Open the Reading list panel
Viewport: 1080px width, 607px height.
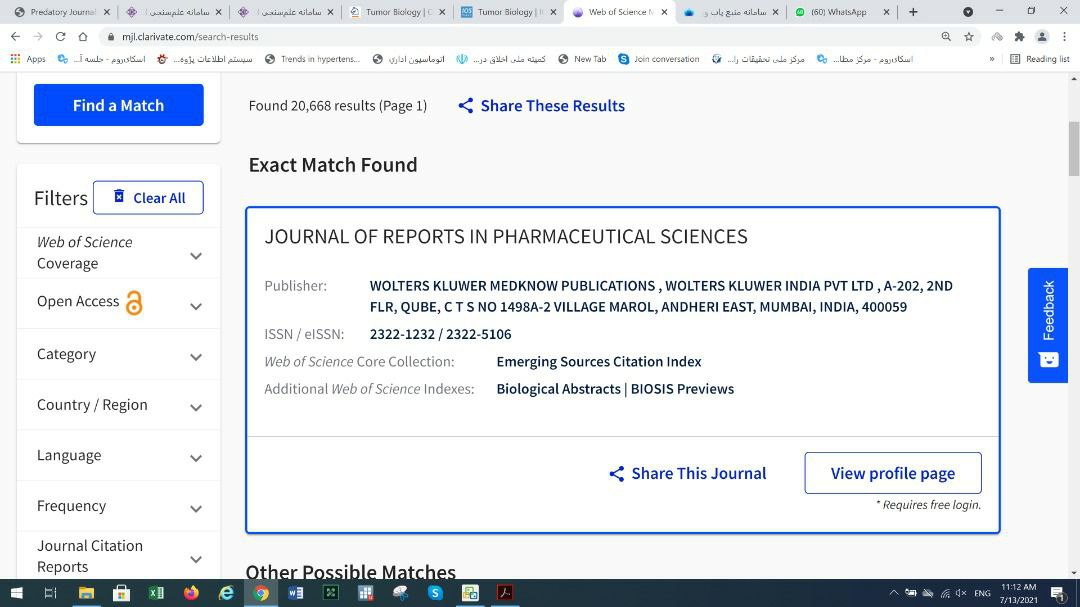pyautogui.click(x=1039, y=59)
